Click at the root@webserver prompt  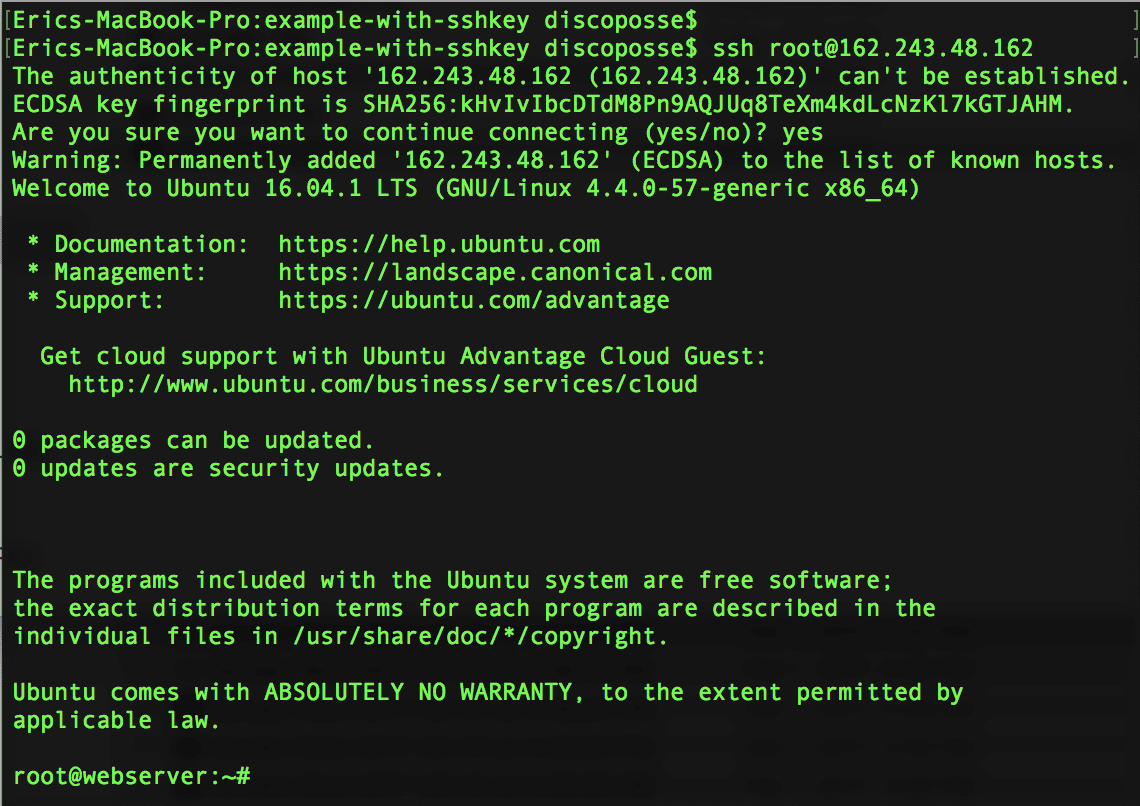(x=131, y=776)
